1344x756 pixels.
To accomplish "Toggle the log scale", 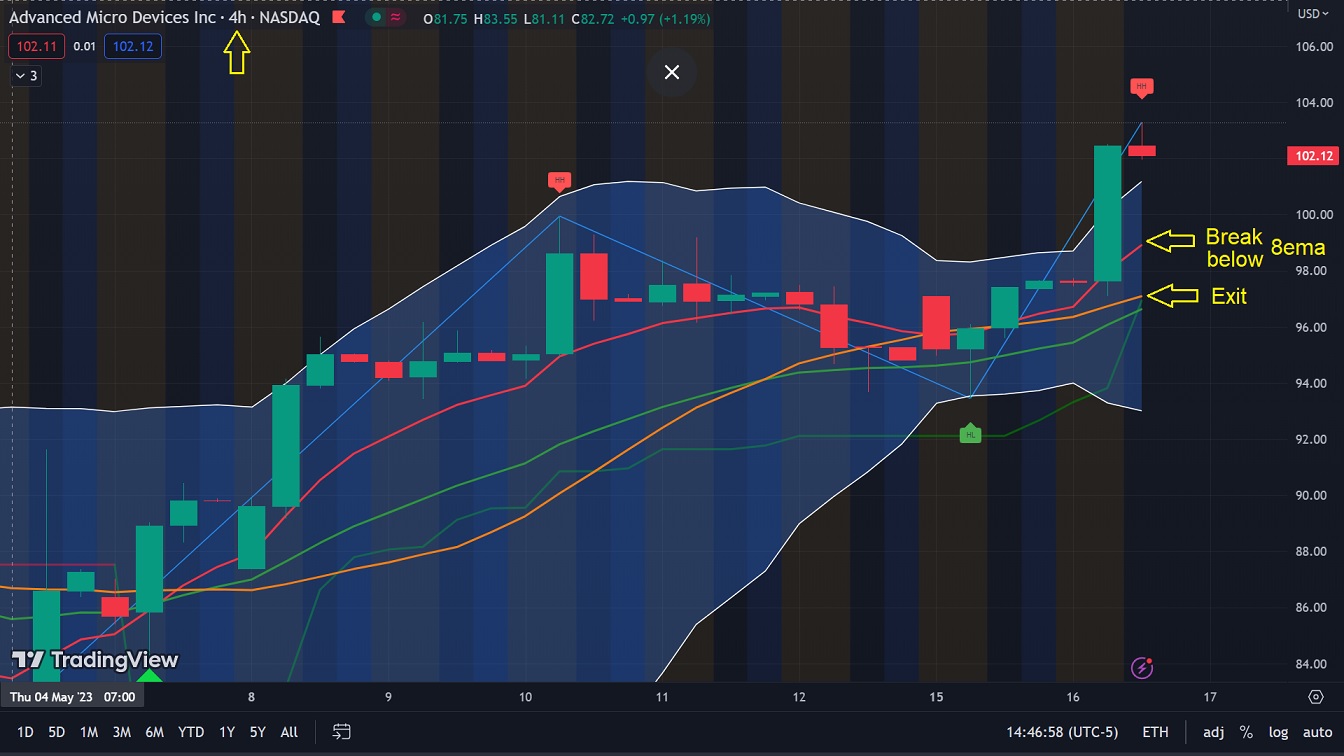I will [1279, 732].
